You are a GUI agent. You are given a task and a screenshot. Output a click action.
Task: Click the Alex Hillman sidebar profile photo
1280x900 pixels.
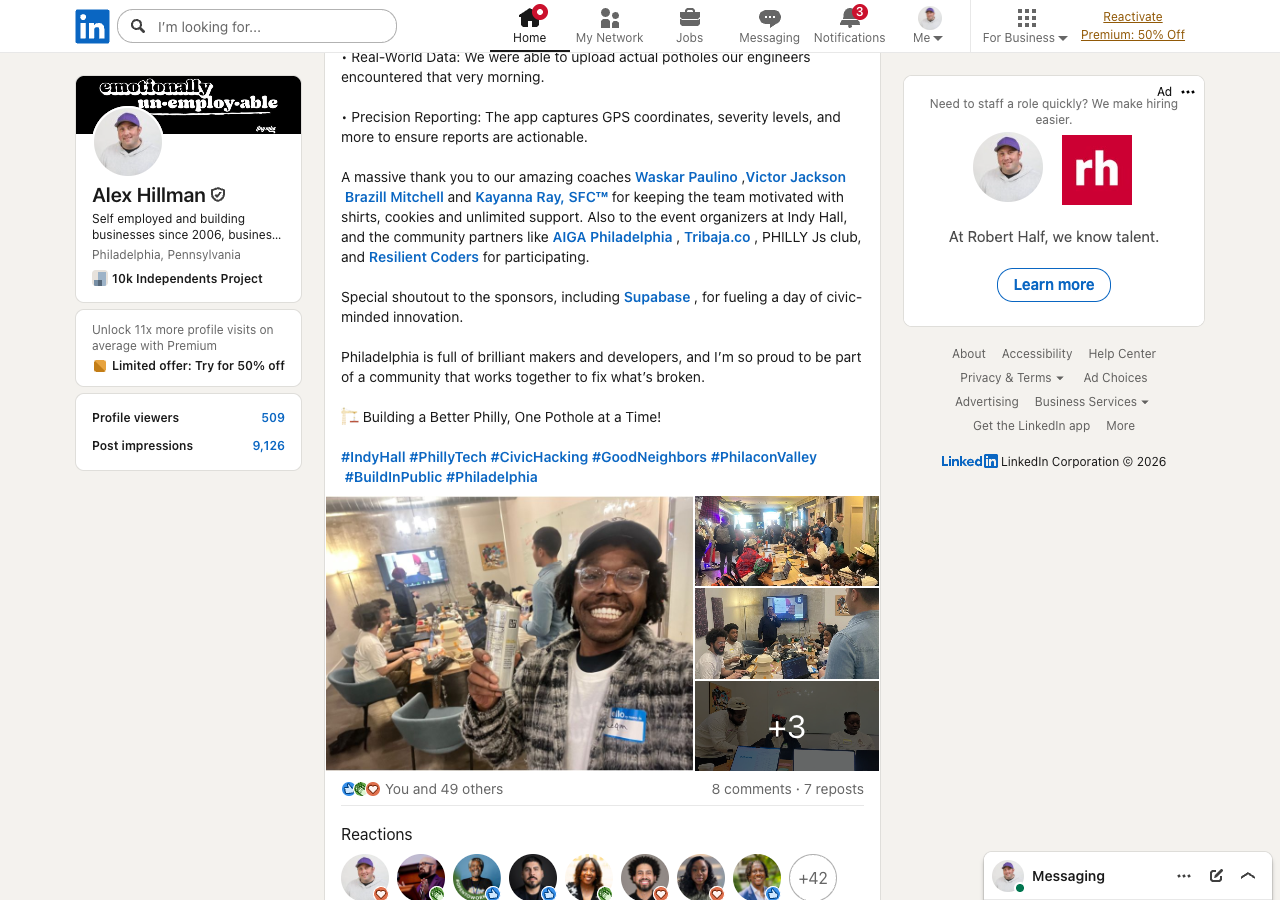pyautogui.click(x=128, y=142)
